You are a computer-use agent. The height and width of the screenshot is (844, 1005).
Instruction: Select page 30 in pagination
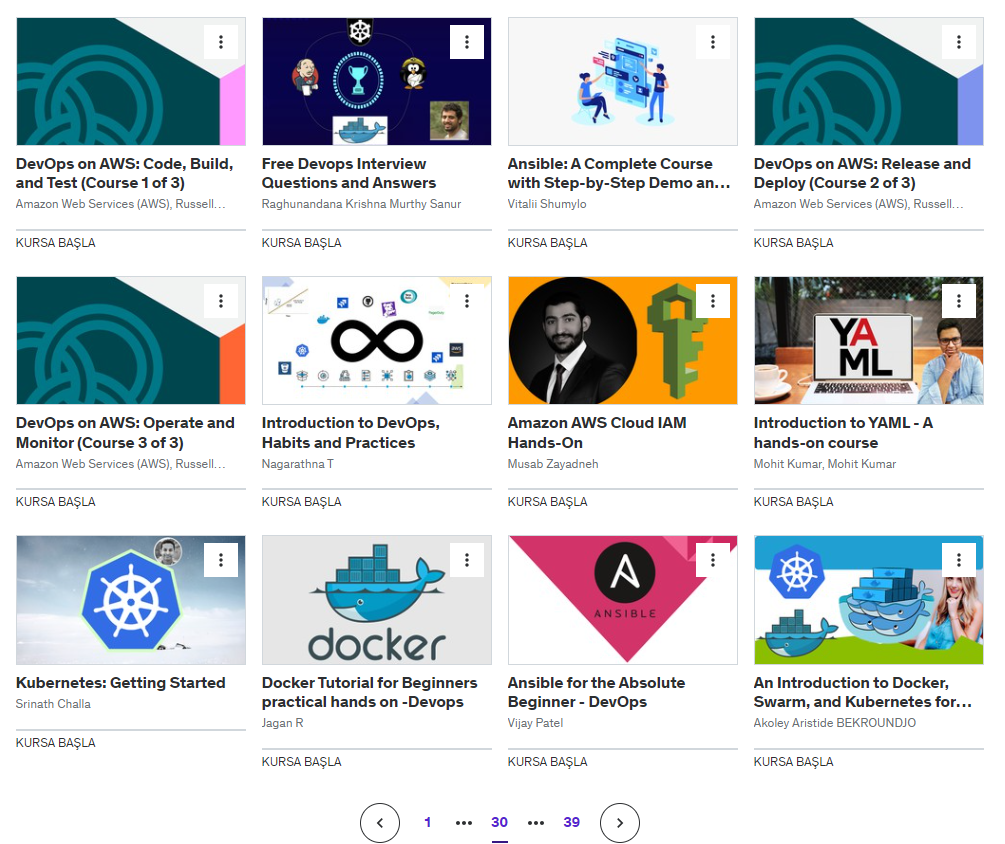[499, 822]
